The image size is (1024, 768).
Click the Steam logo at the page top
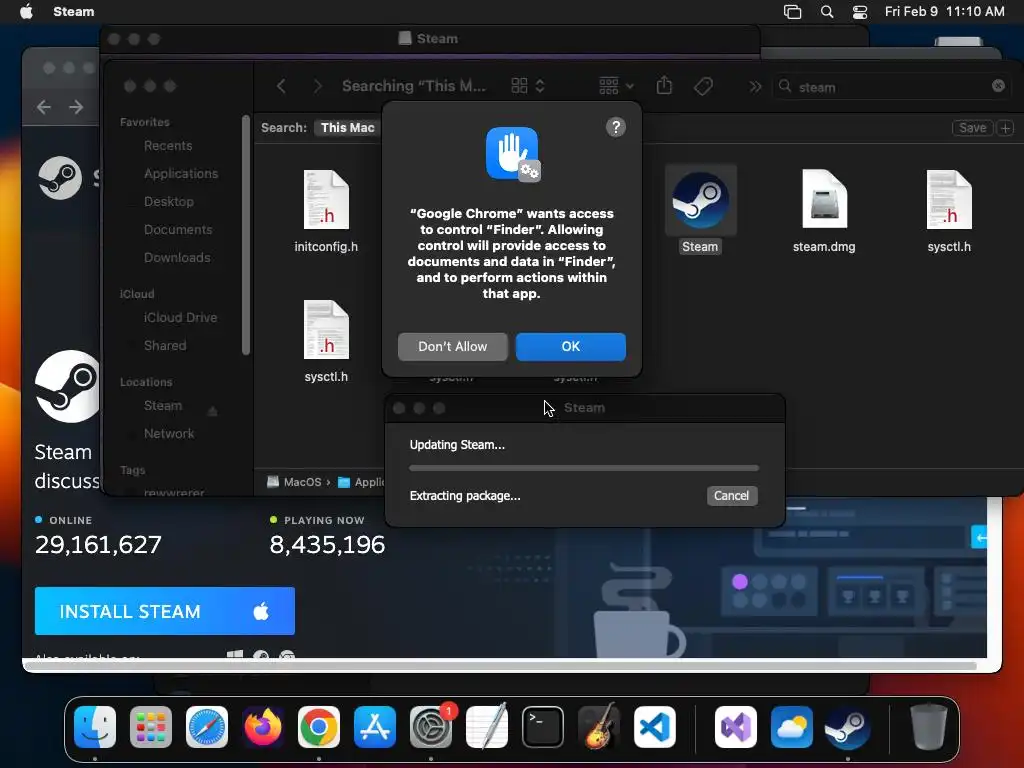[x=60, y=178]
